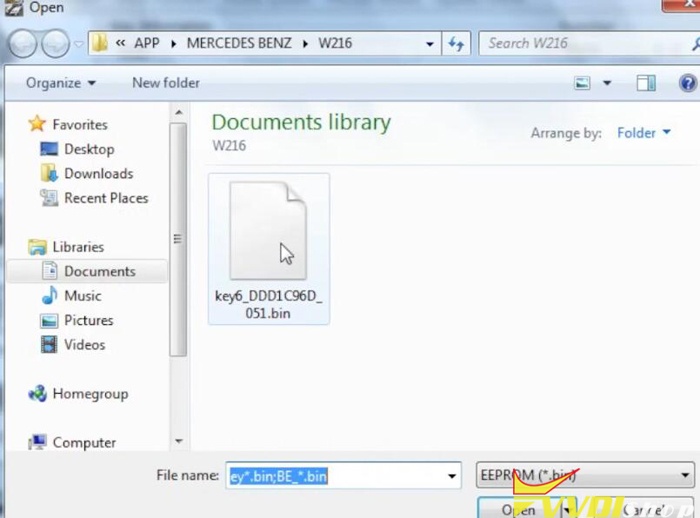
Task: Click the Open dialog title icon
Action: 13,8
